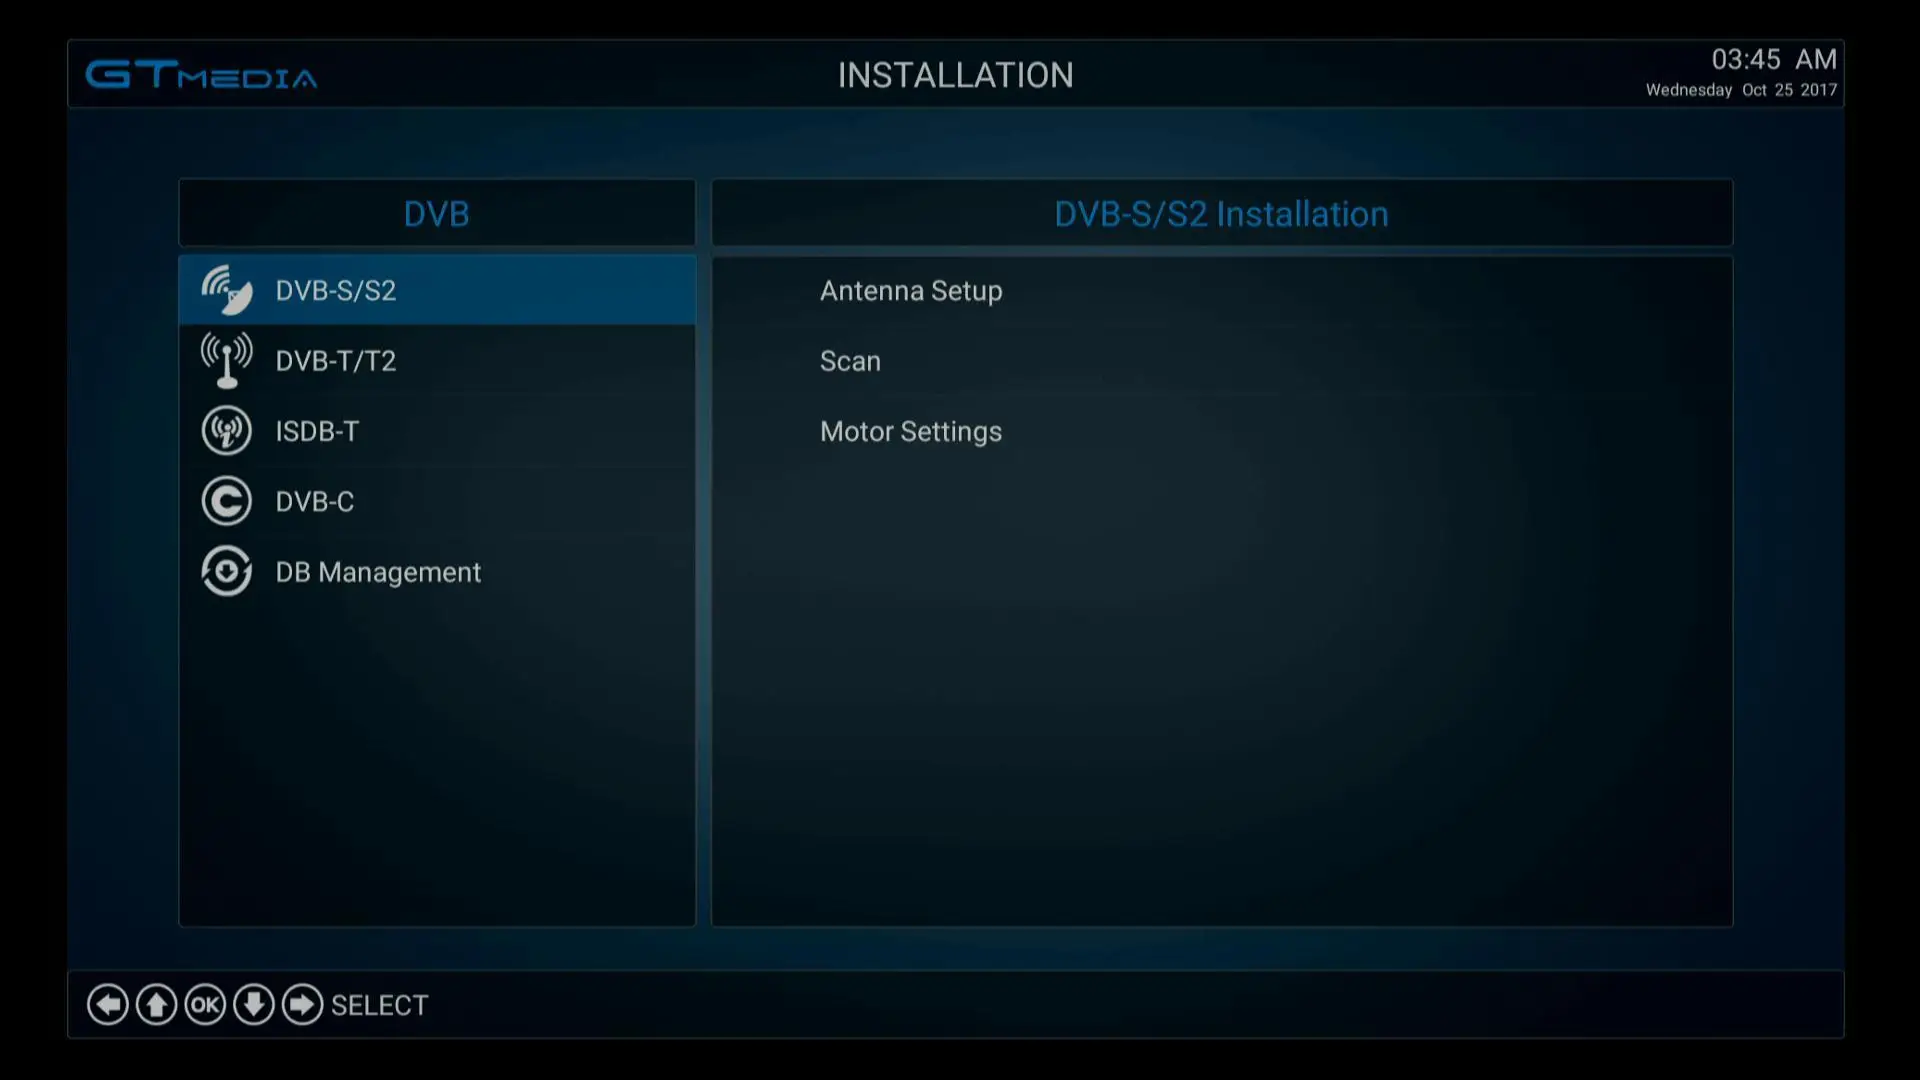
Task: Expand Motor Settings under DVB-S/S2
Action: coord(910,430)
